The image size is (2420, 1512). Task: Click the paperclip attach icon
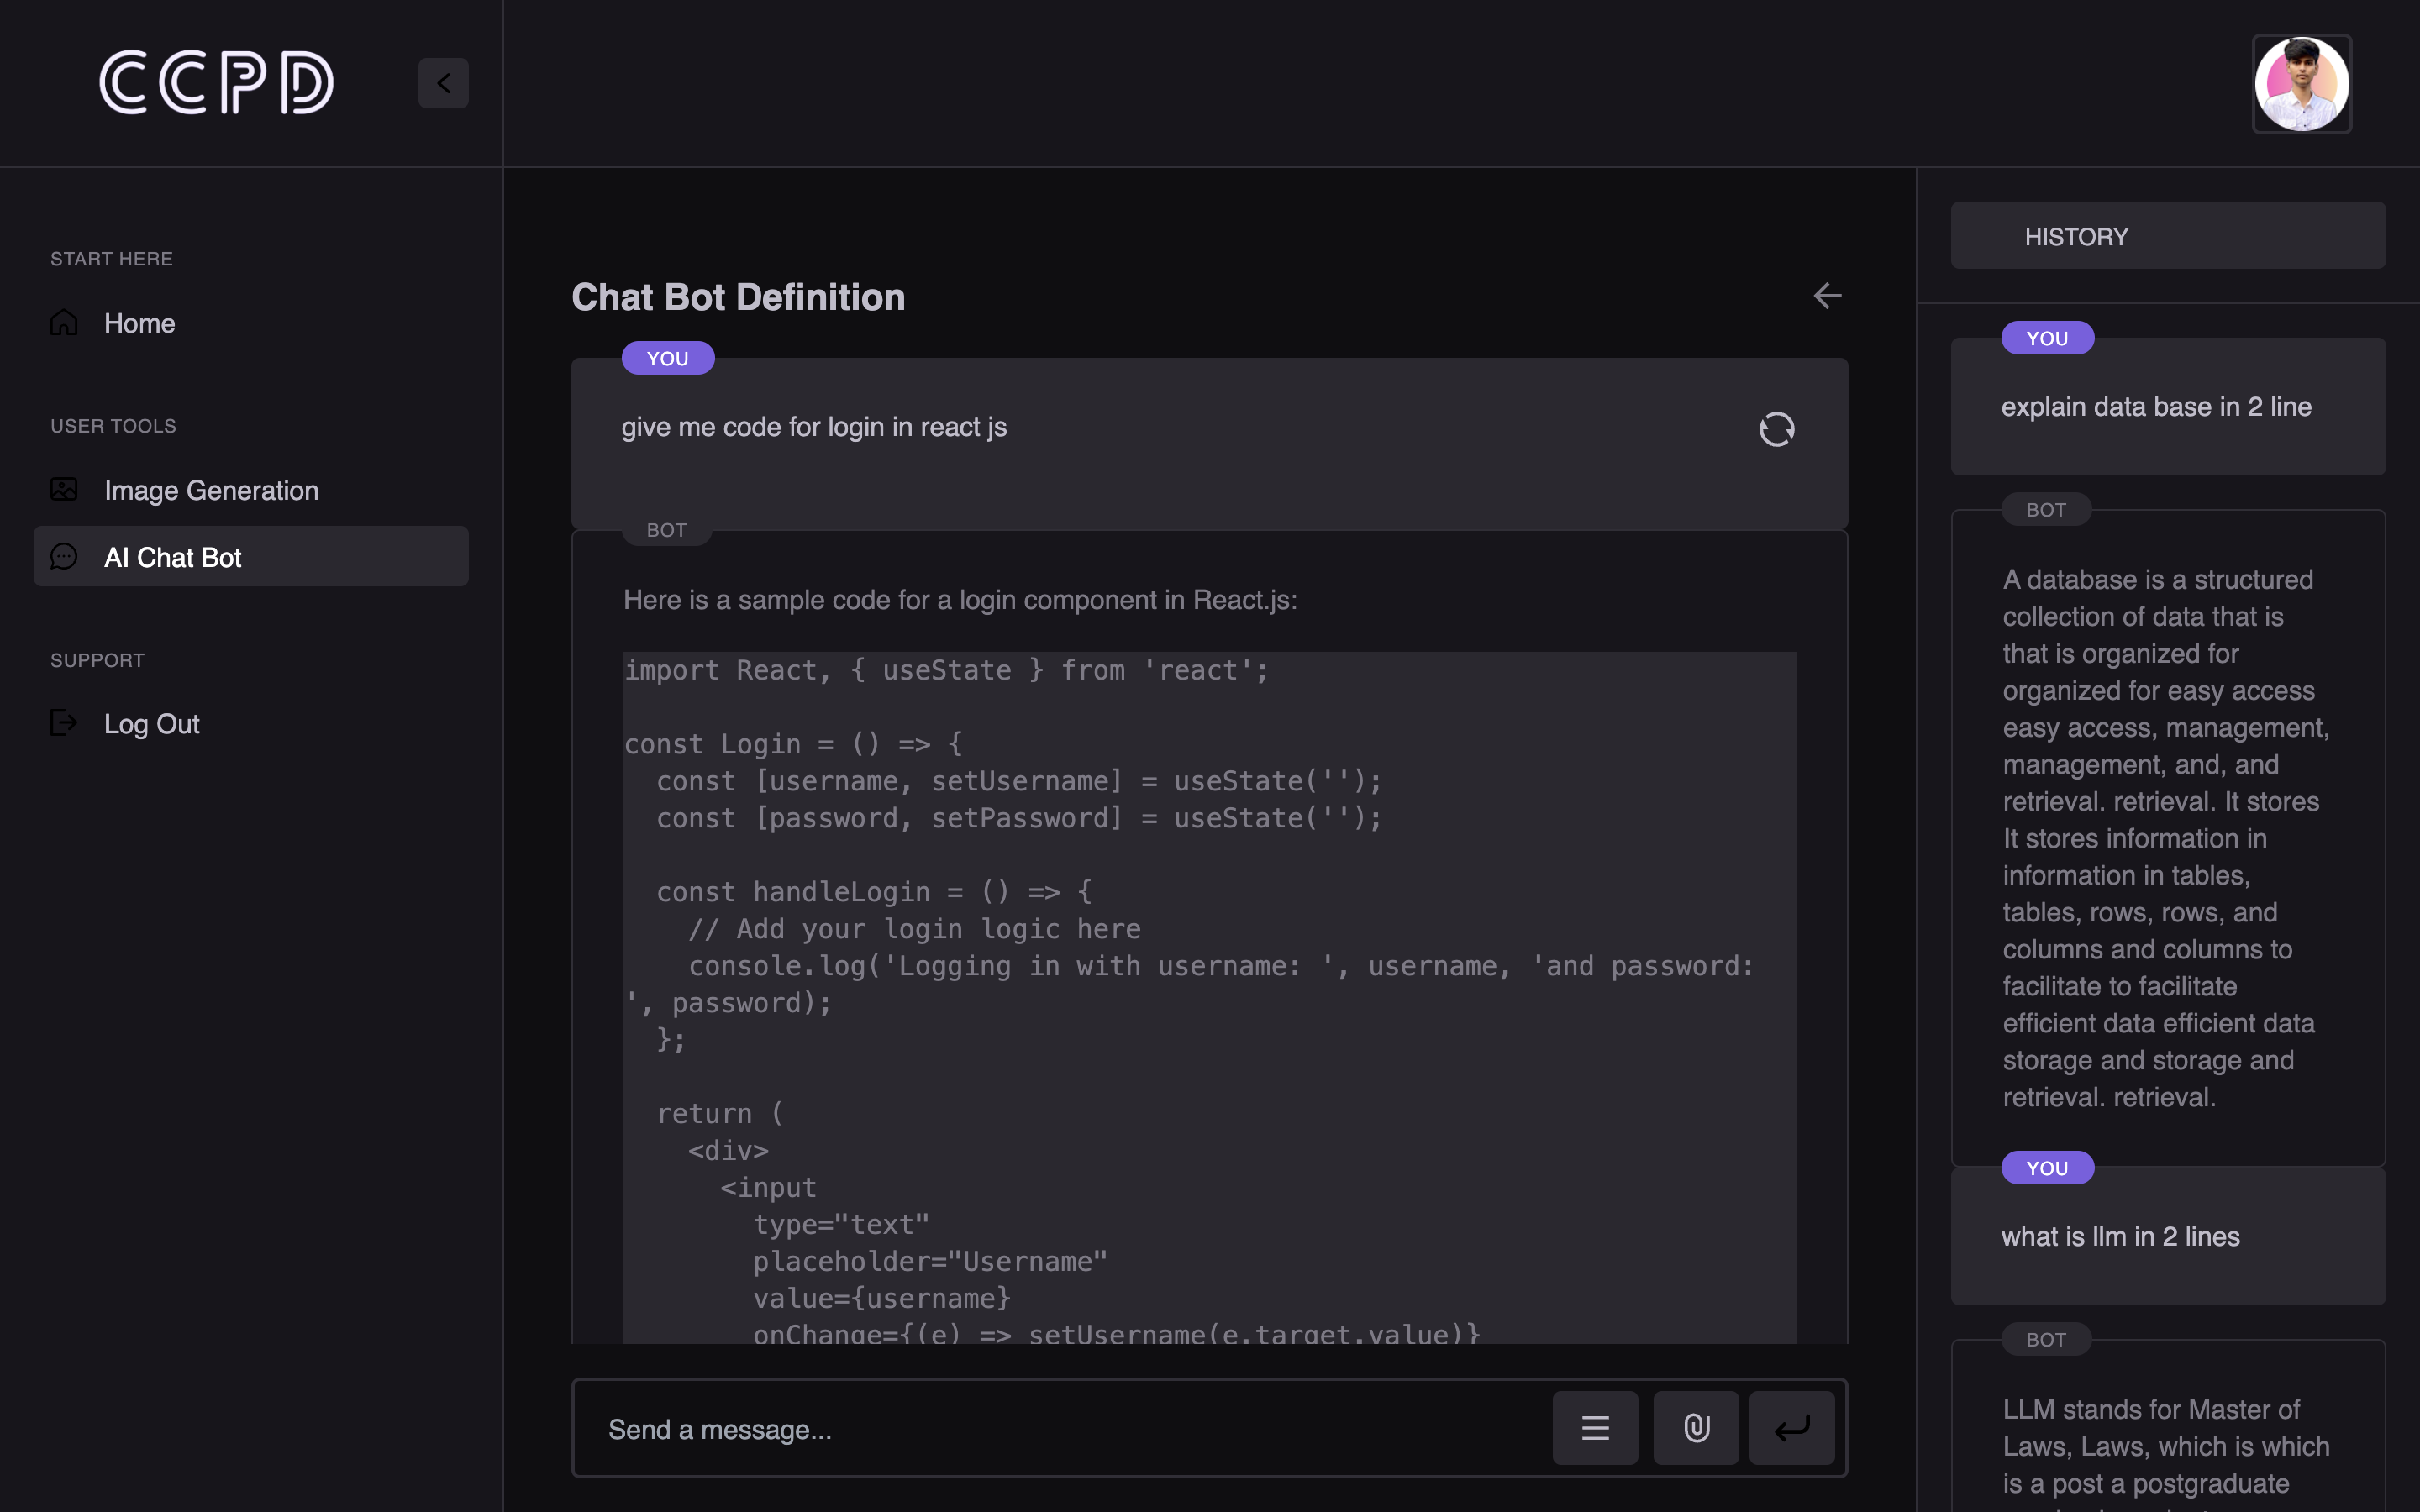[1696, 1428]
